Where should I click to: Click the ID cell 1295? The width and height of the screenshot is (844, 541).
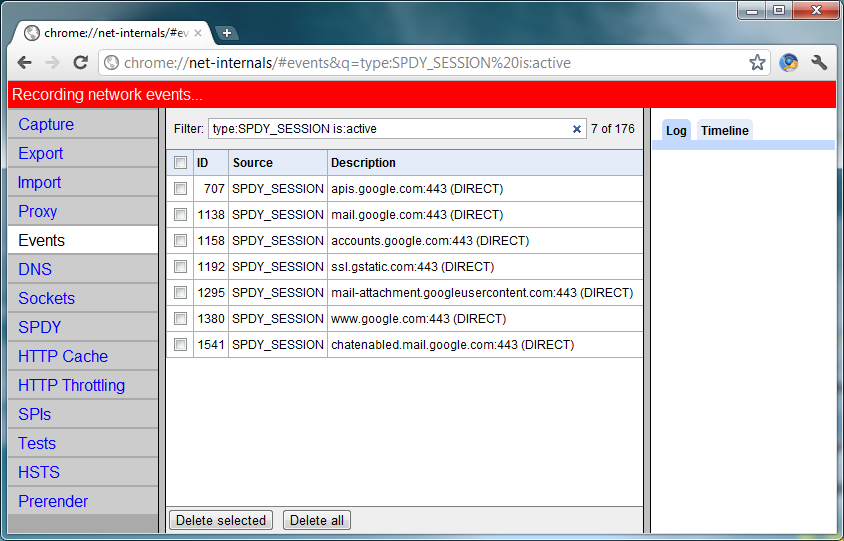pos(211,292)
